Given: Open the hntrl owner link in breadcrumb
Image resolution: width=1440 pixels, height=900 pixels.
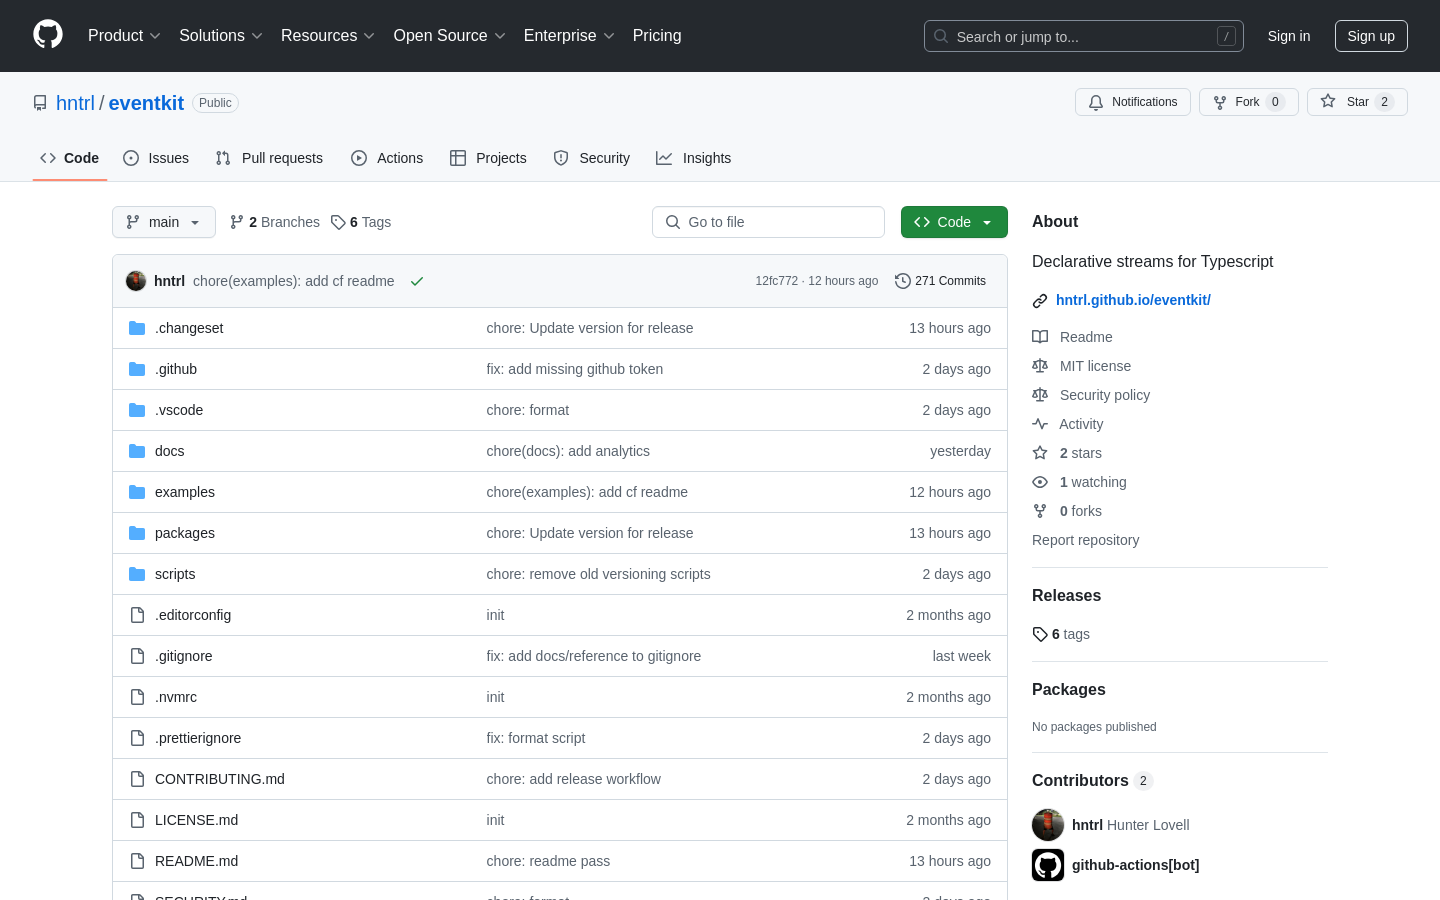Looking at the screenshot, I should (75, 103).
